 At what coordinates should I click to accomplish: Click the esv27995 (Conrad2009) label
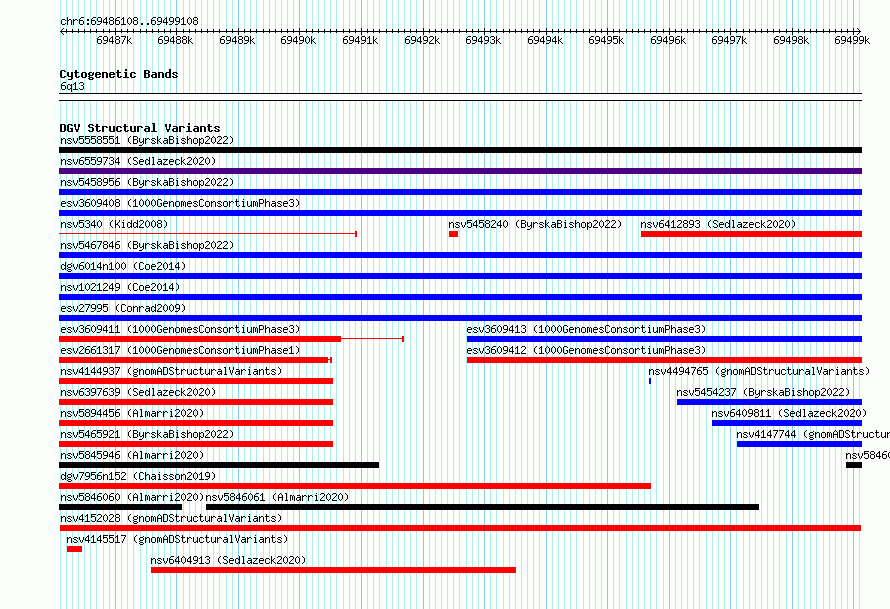click(123, 308)
